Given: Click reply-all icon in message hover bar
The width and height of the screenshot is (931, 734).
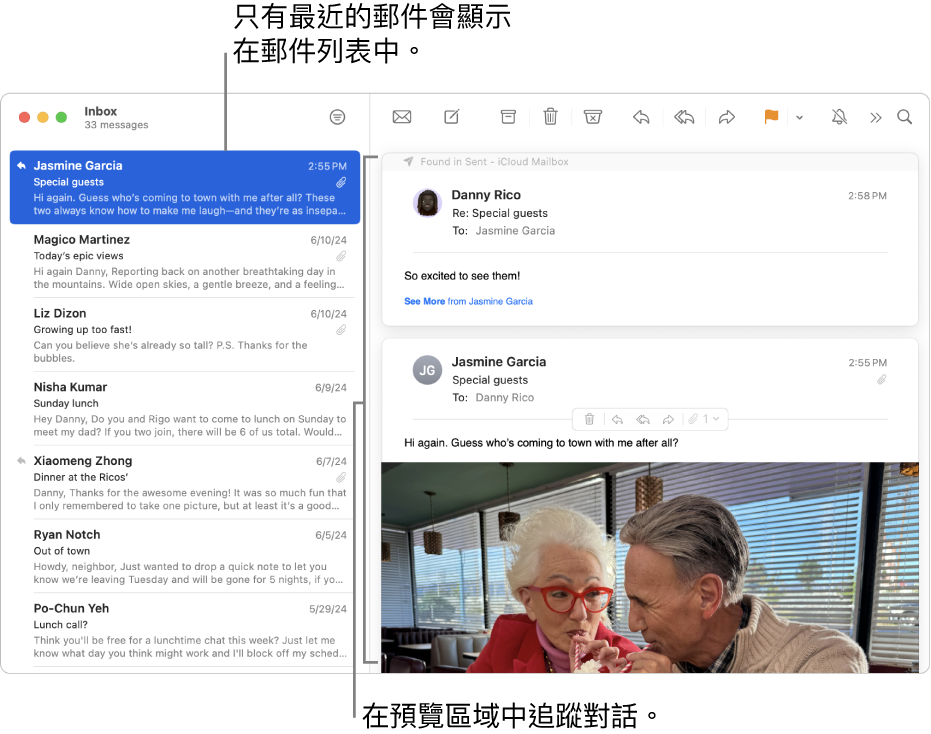Looking at the screenshot, I should pyautogui.click(x=643, y=420).
